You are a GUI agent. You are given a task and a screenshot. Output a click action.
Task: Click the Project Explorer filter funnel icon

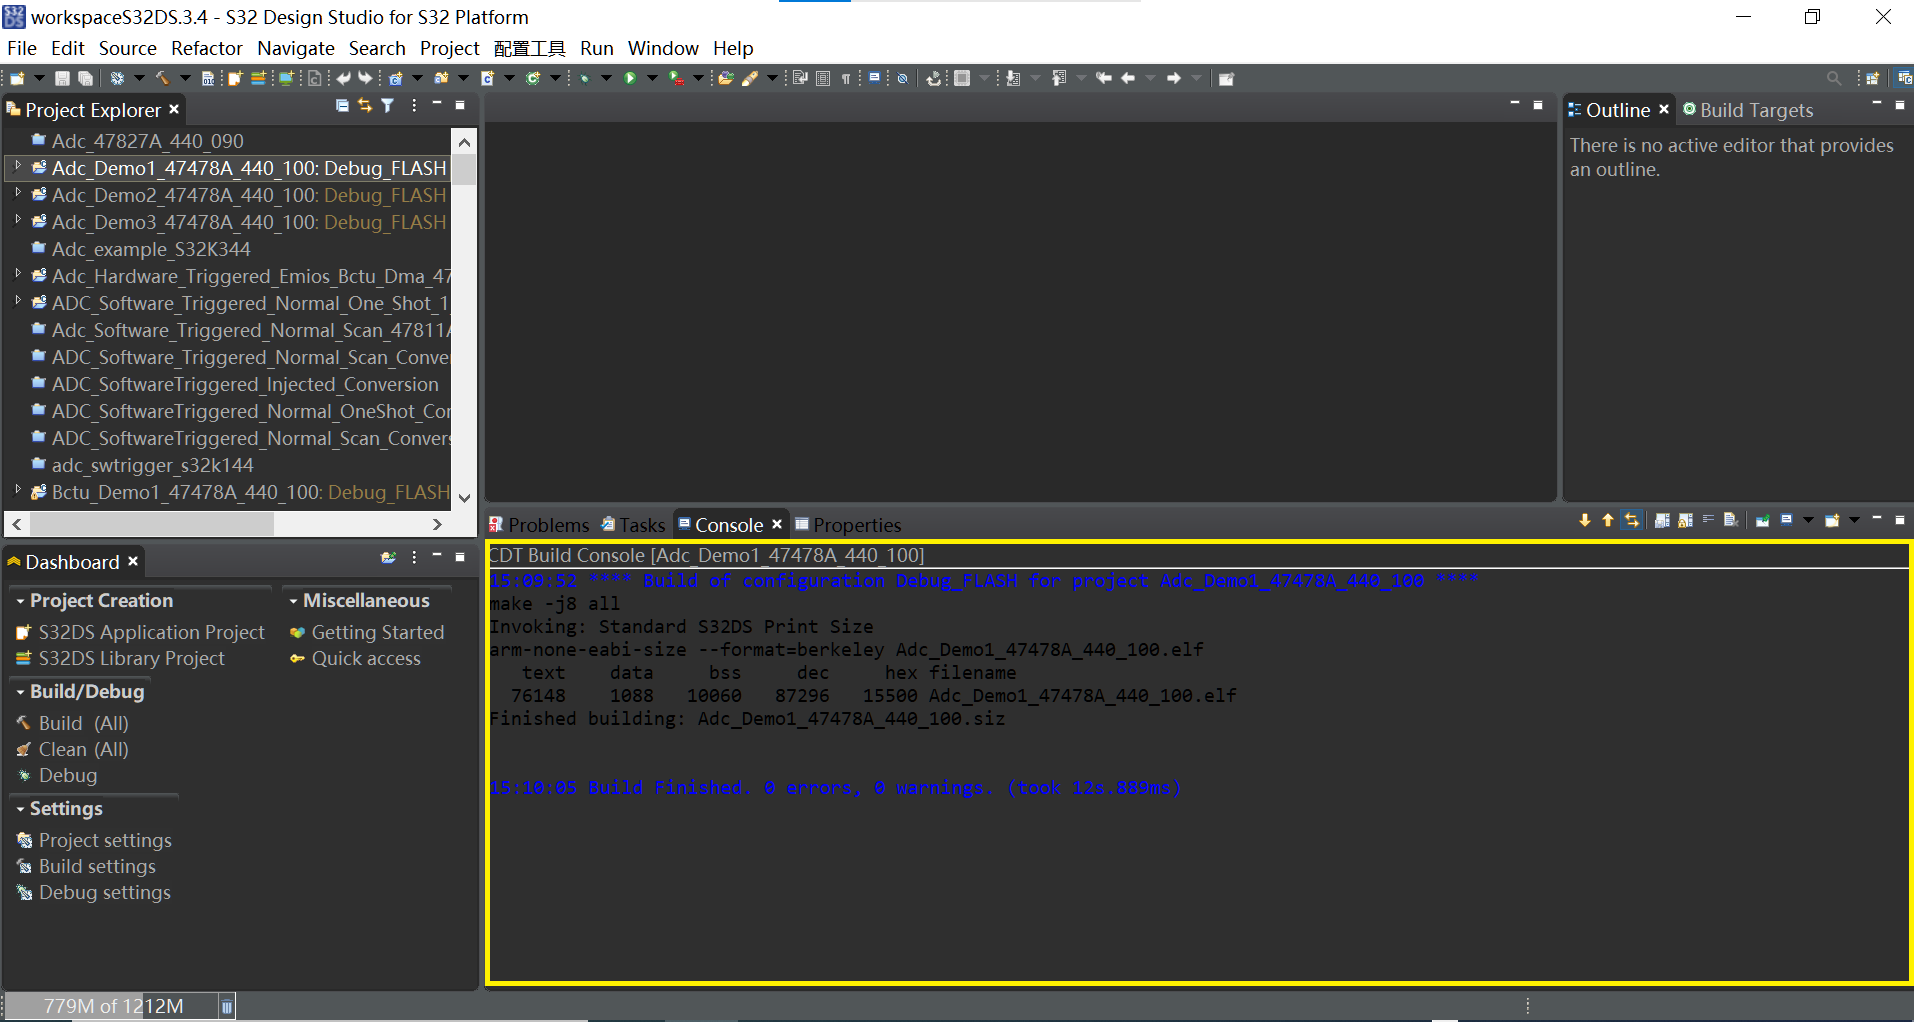(x=388, y=105)
